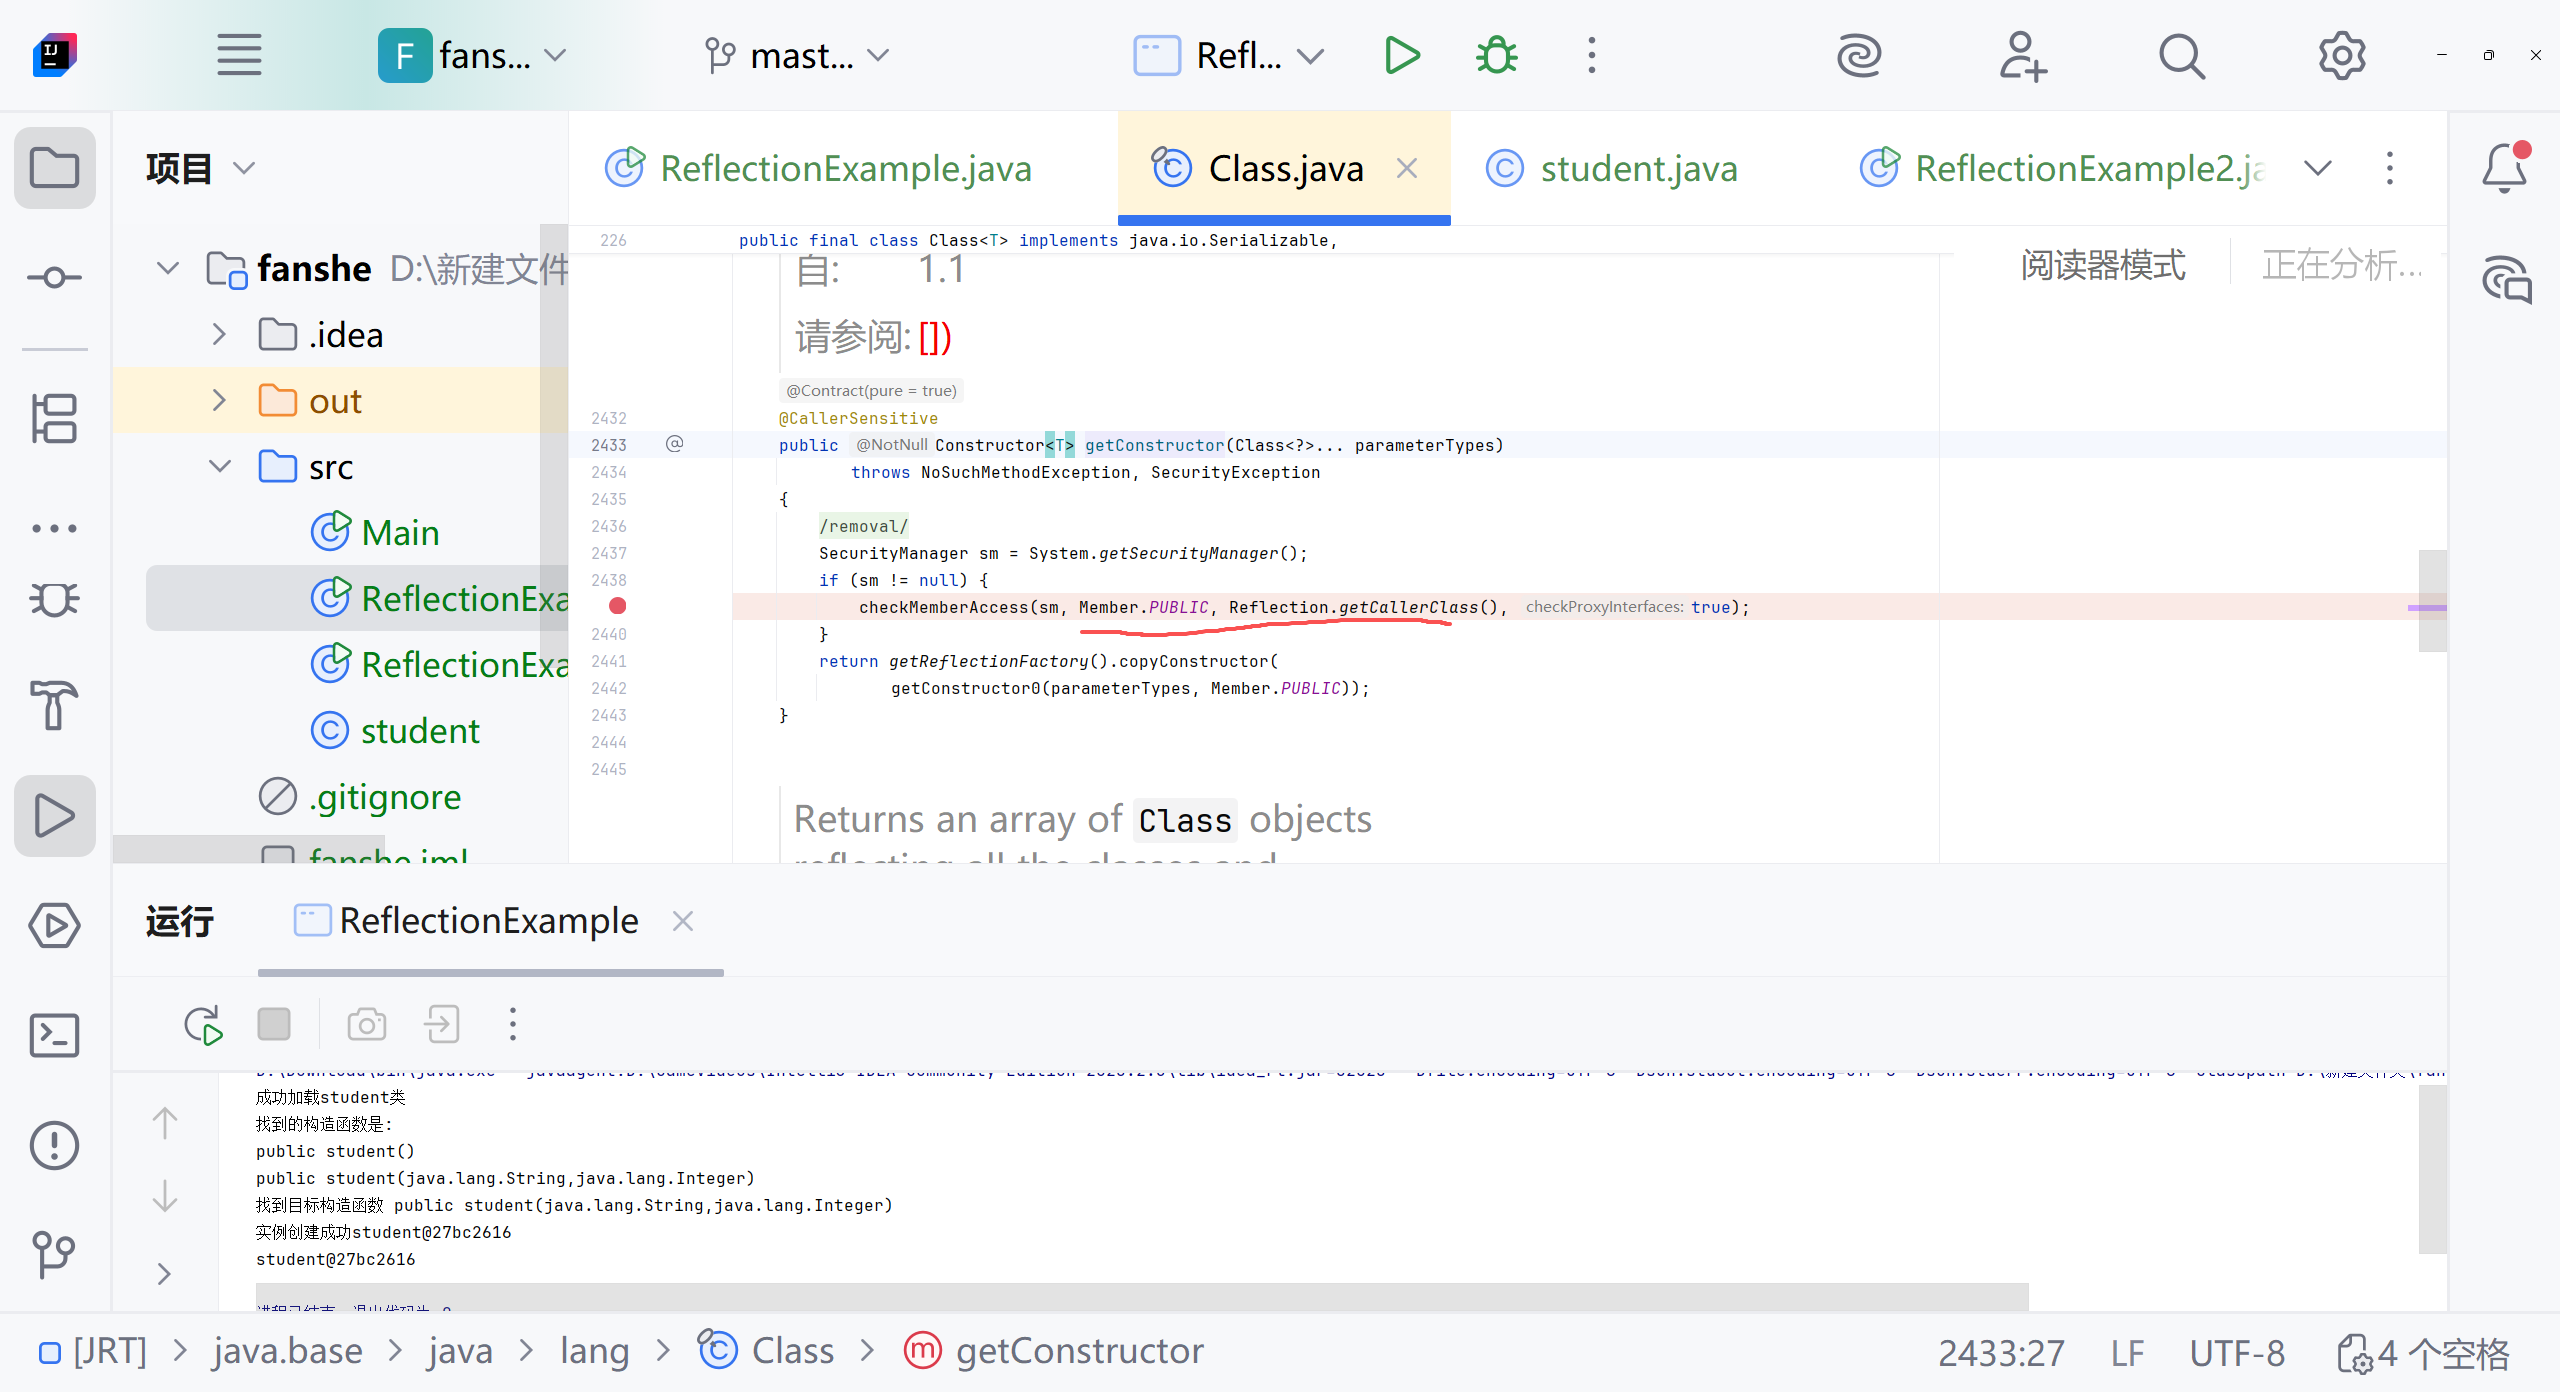The height and width of the screenshot is (1392, 2560).
Task: Toggle the Project folder tool window
Action: pos(54,168)
